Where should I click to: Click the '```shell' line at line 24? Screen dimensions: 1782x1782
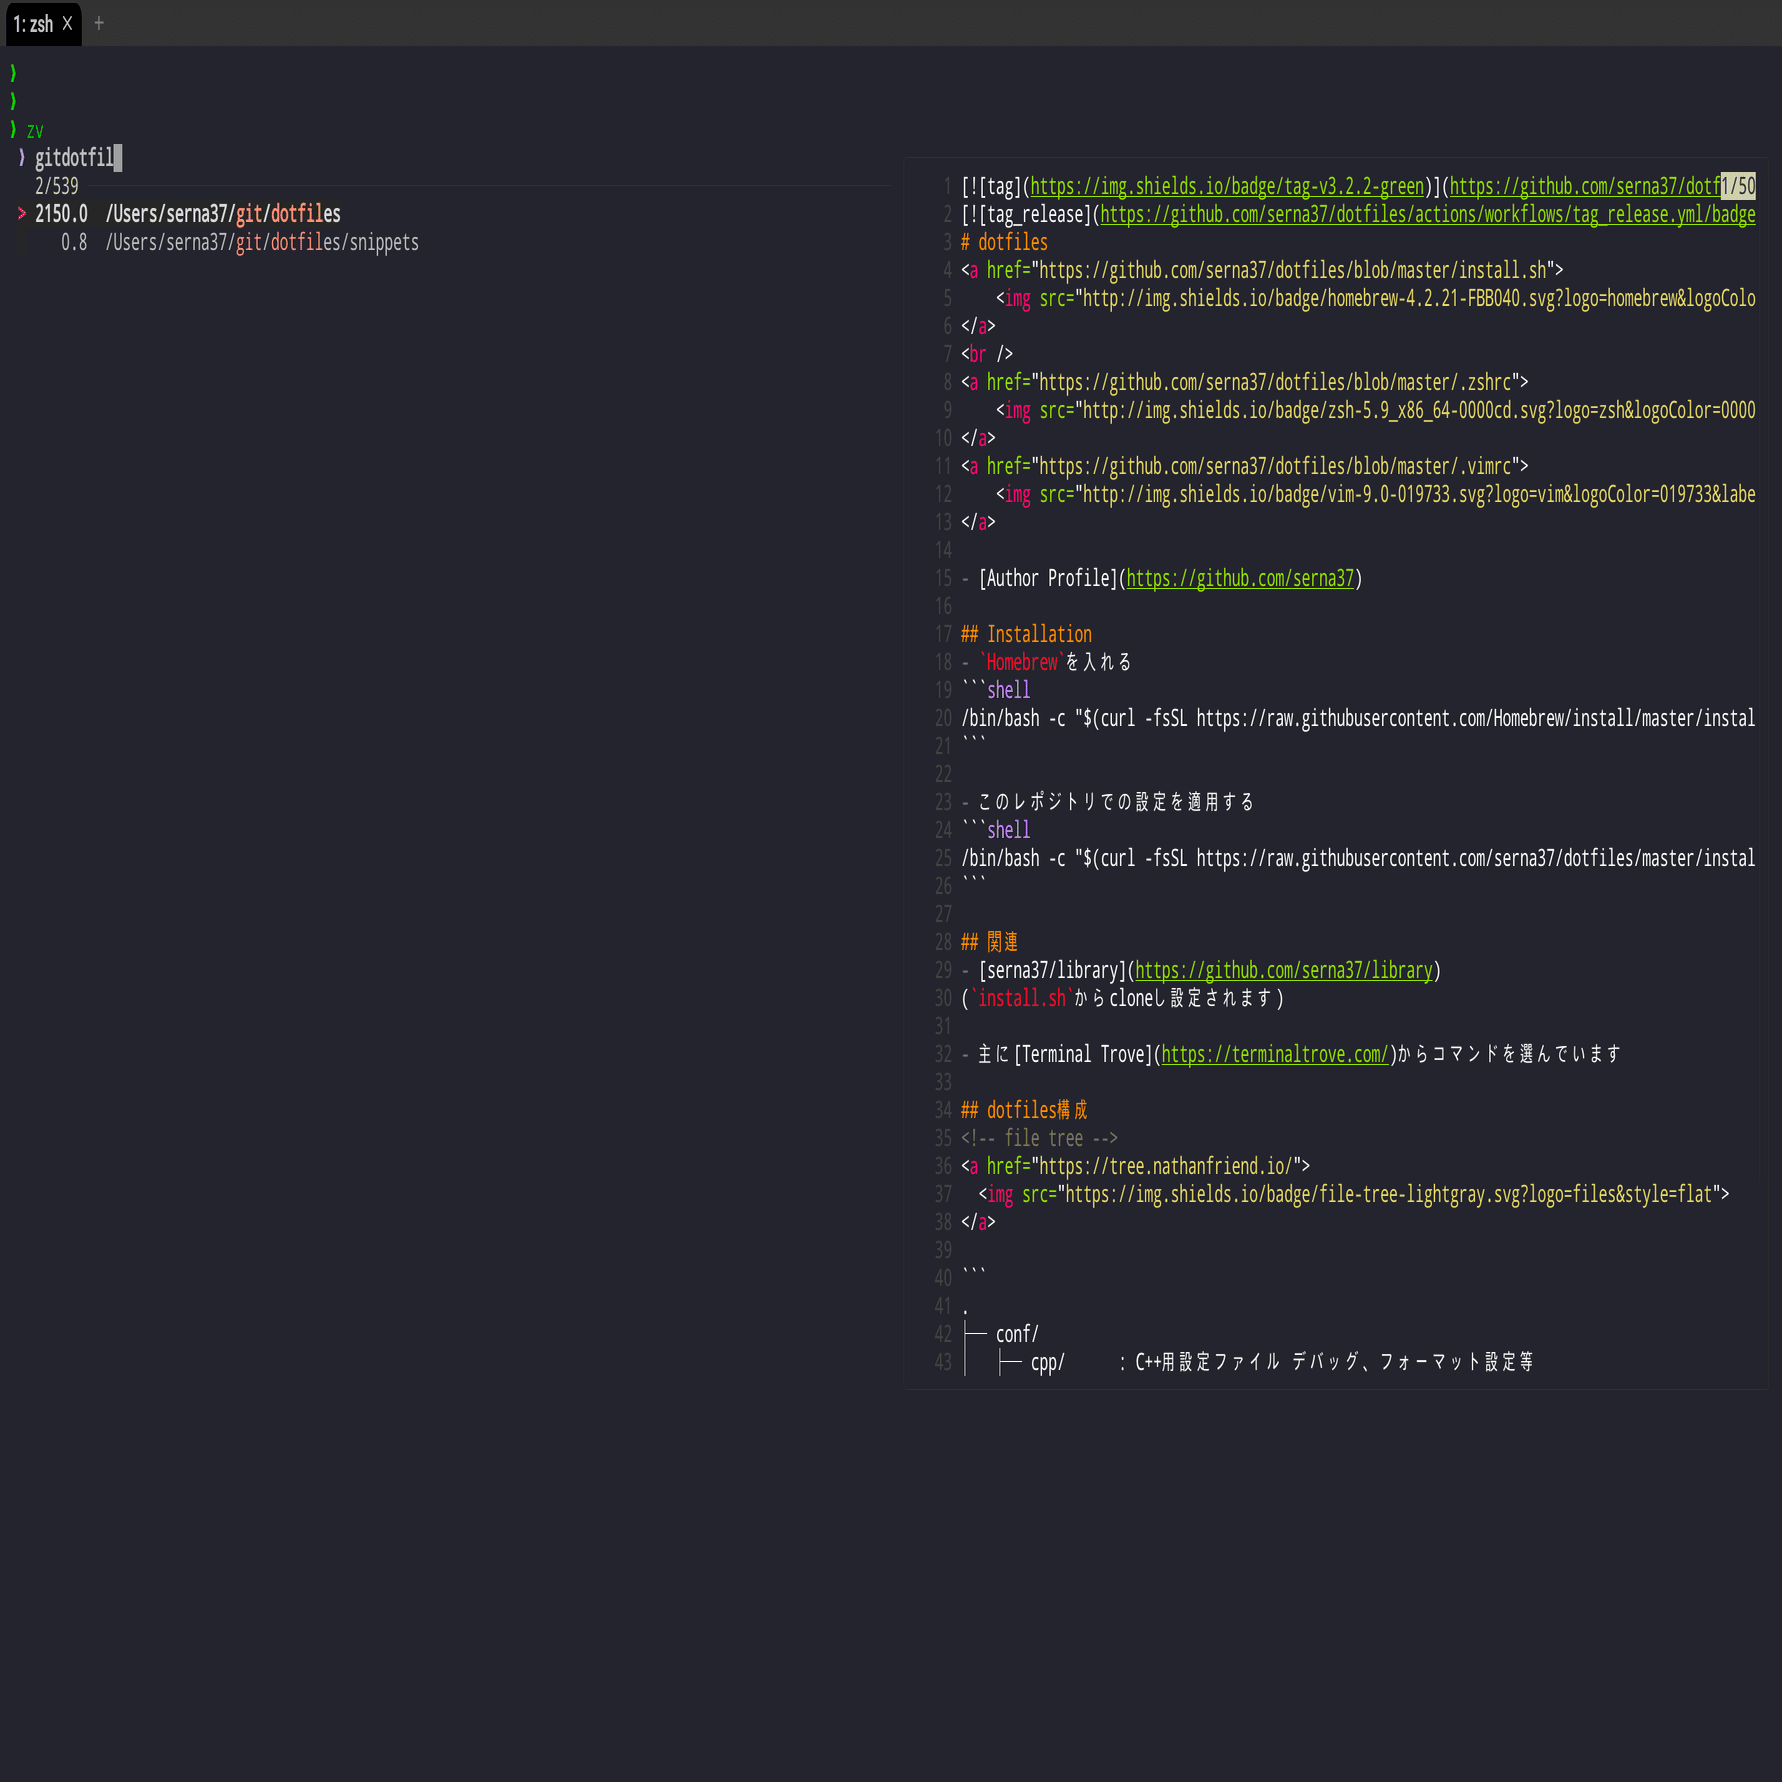coord(995,830)
